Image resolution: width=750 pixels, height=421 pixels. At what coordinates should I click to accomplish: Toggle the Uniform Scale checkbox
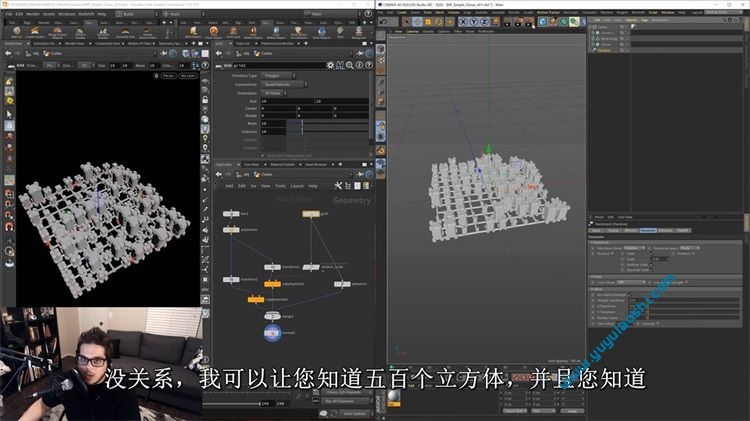point(651,265)
